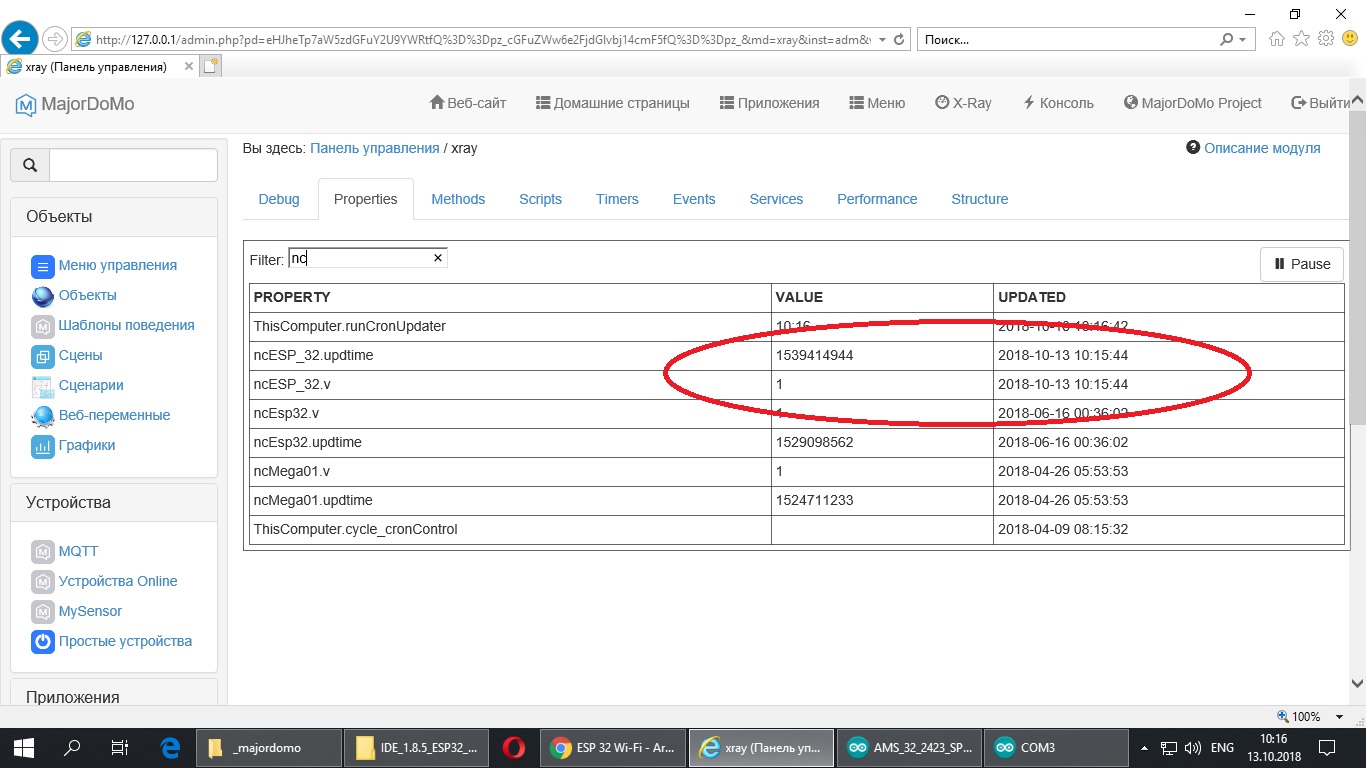Screen dimensions: 1366x768
Task: Show hidden system tray icons
Action: pyautogui.click(x=1144, y=748)
